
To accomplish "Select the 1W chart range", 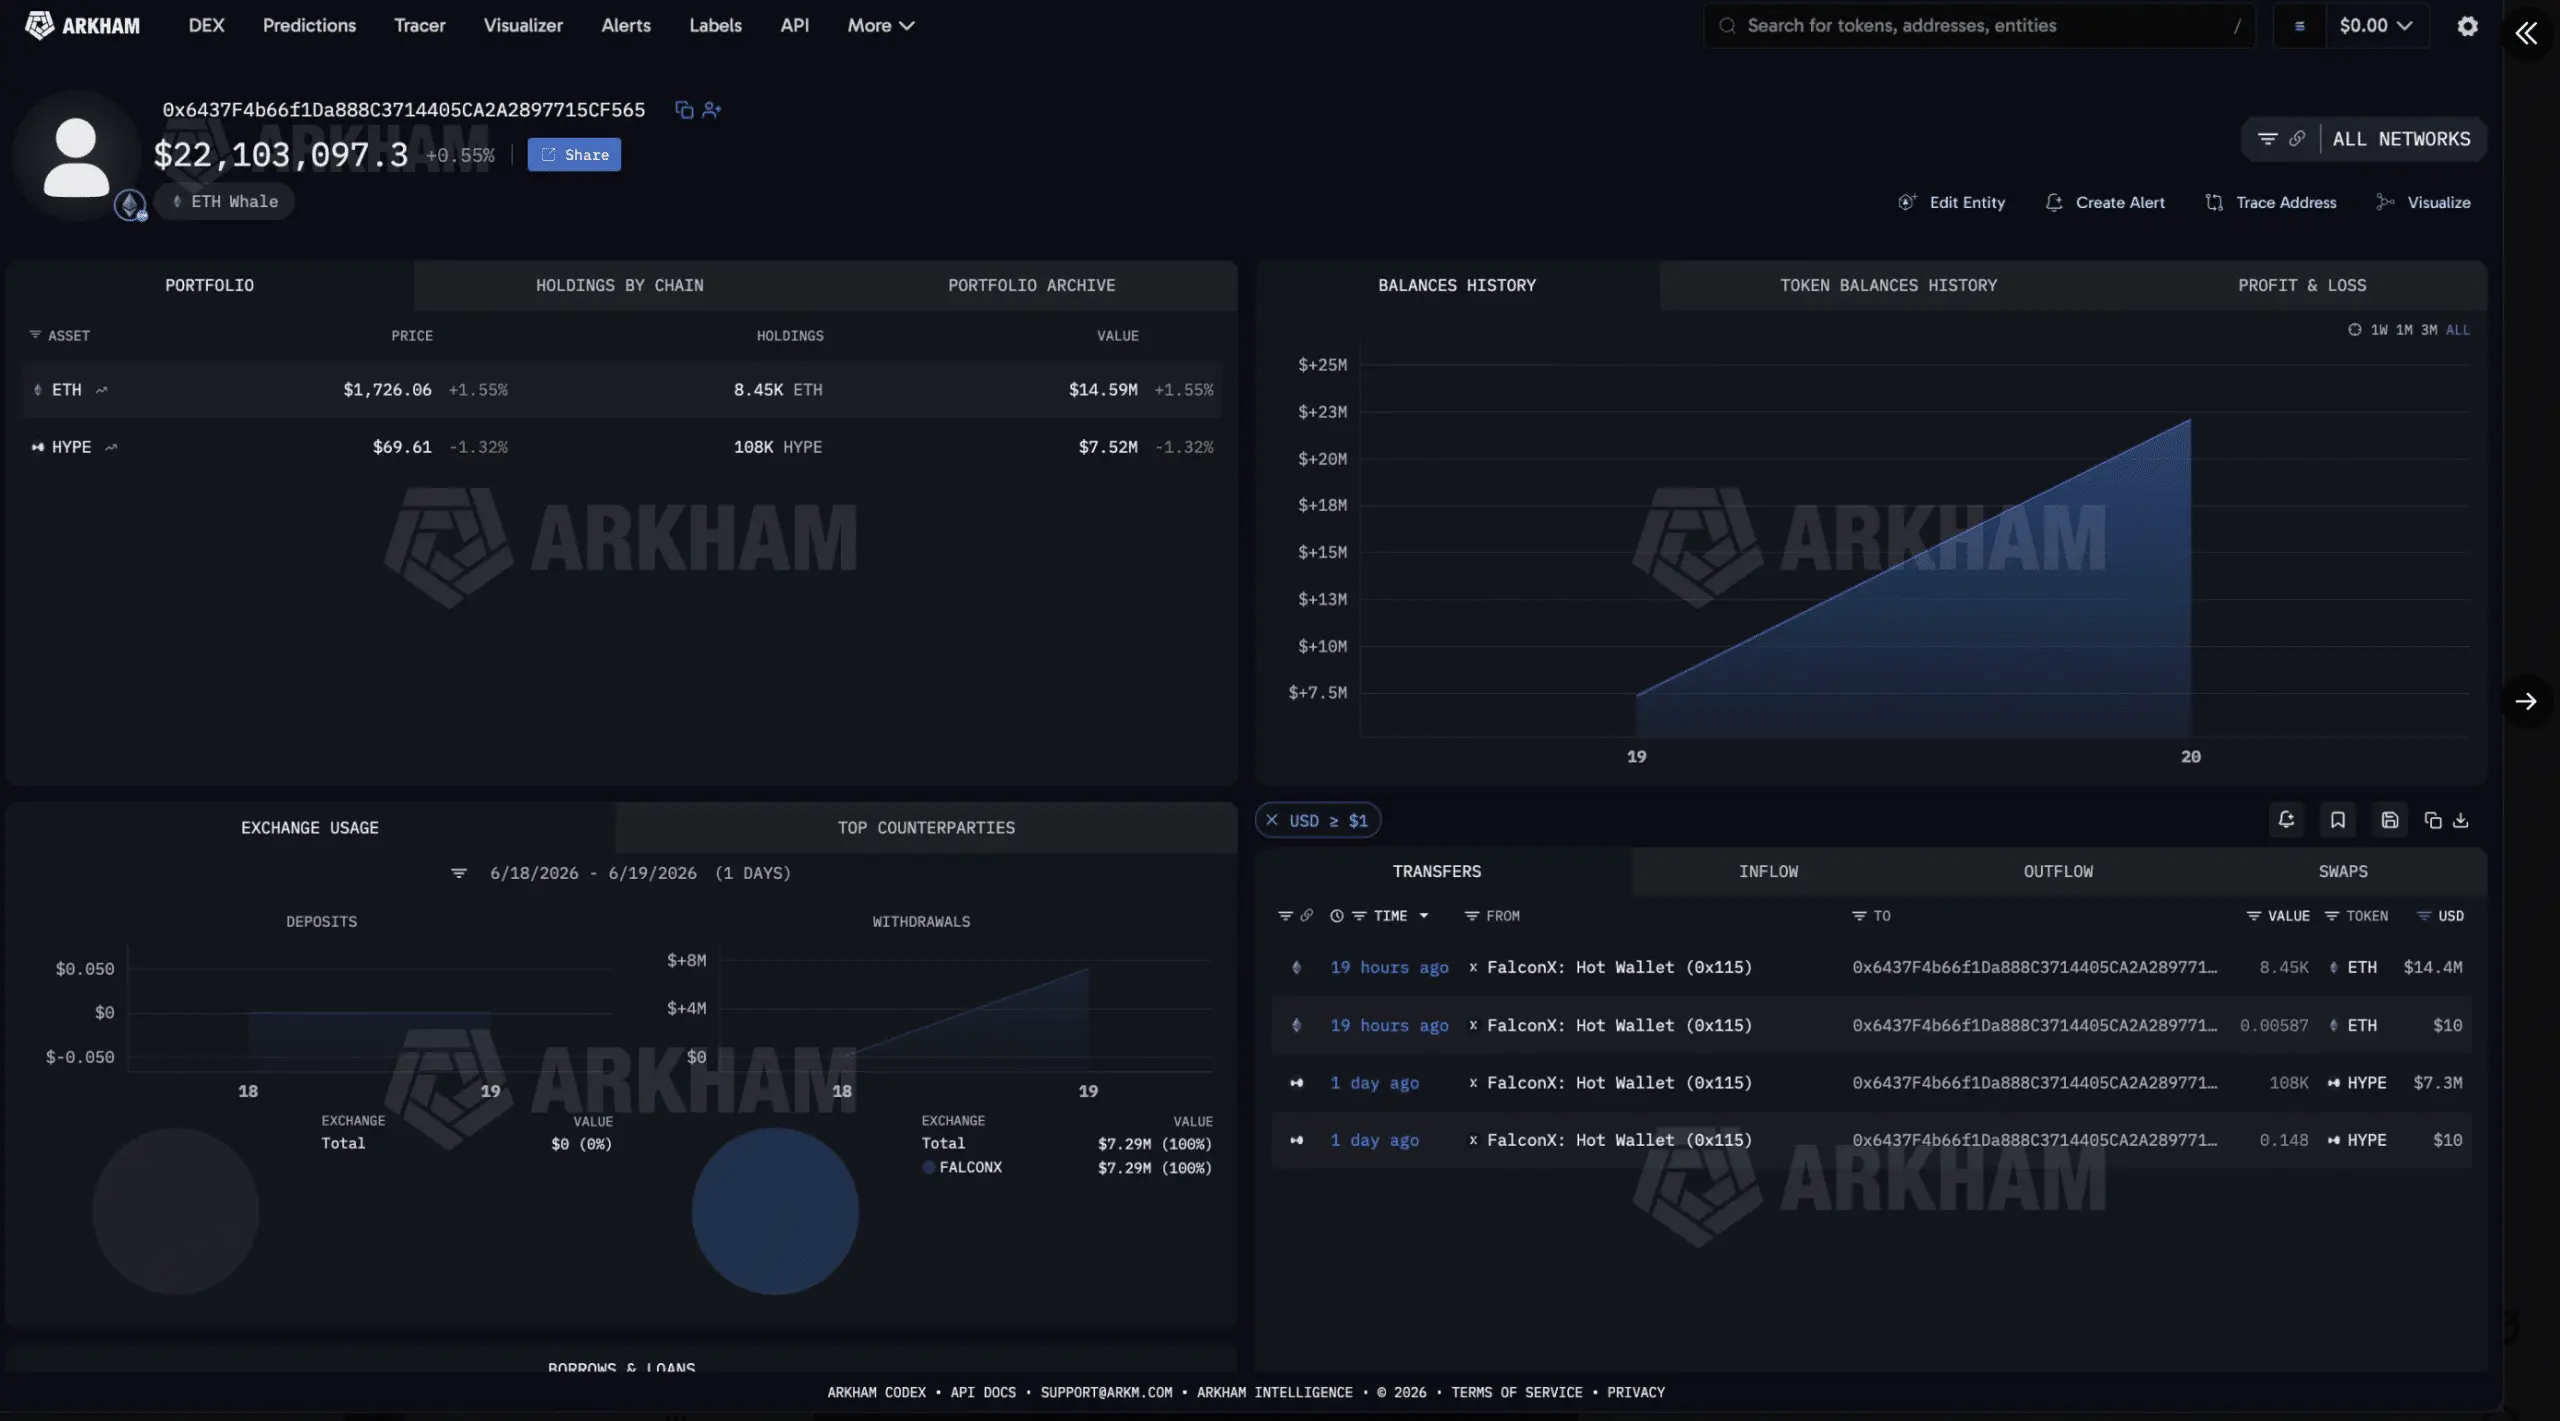I will pyautogui.click(x=2379, y=330).
